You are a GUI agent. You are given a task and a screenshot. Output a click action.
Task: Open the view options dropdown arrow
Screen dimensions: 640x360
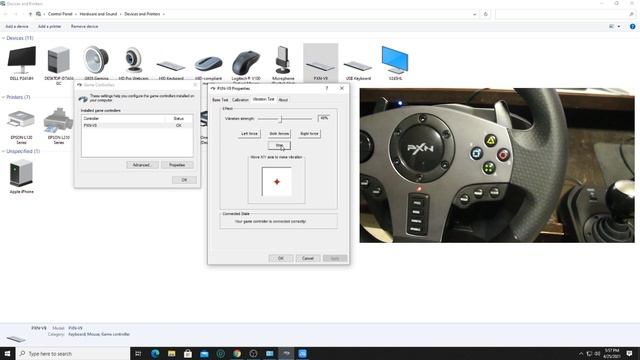pyautogui.click(x=619, y=27)
